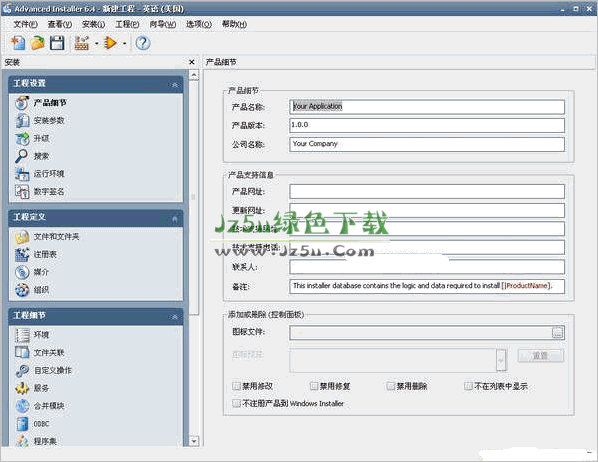
Task: Open the 查看(V) menu
Action: tap(60, 24)
